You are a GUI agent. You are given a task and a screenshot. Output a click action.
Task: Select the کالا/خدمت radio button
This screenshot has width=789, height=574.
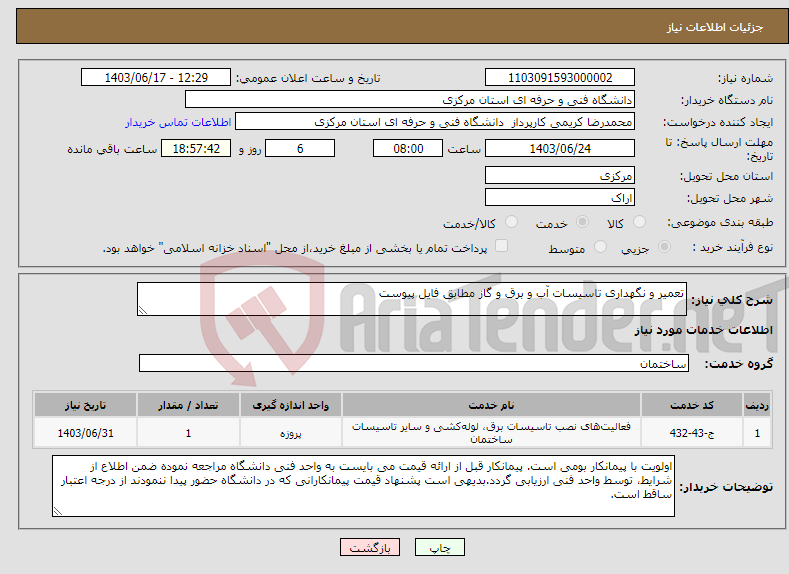point(511,222)
